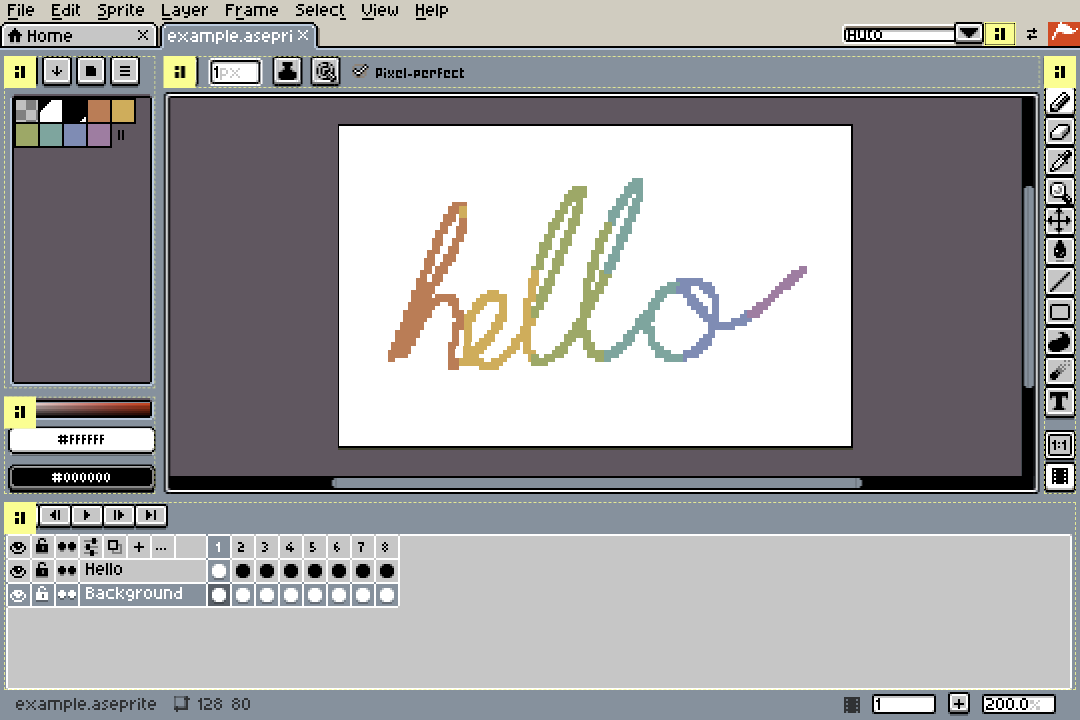
Task: Open the File menu
Action: pyautogui.click(x=21, y=10)
